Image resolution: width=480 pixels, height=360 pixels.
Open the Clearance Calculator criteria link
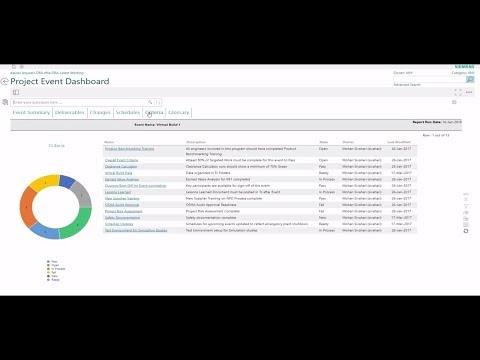coord(121,167)
